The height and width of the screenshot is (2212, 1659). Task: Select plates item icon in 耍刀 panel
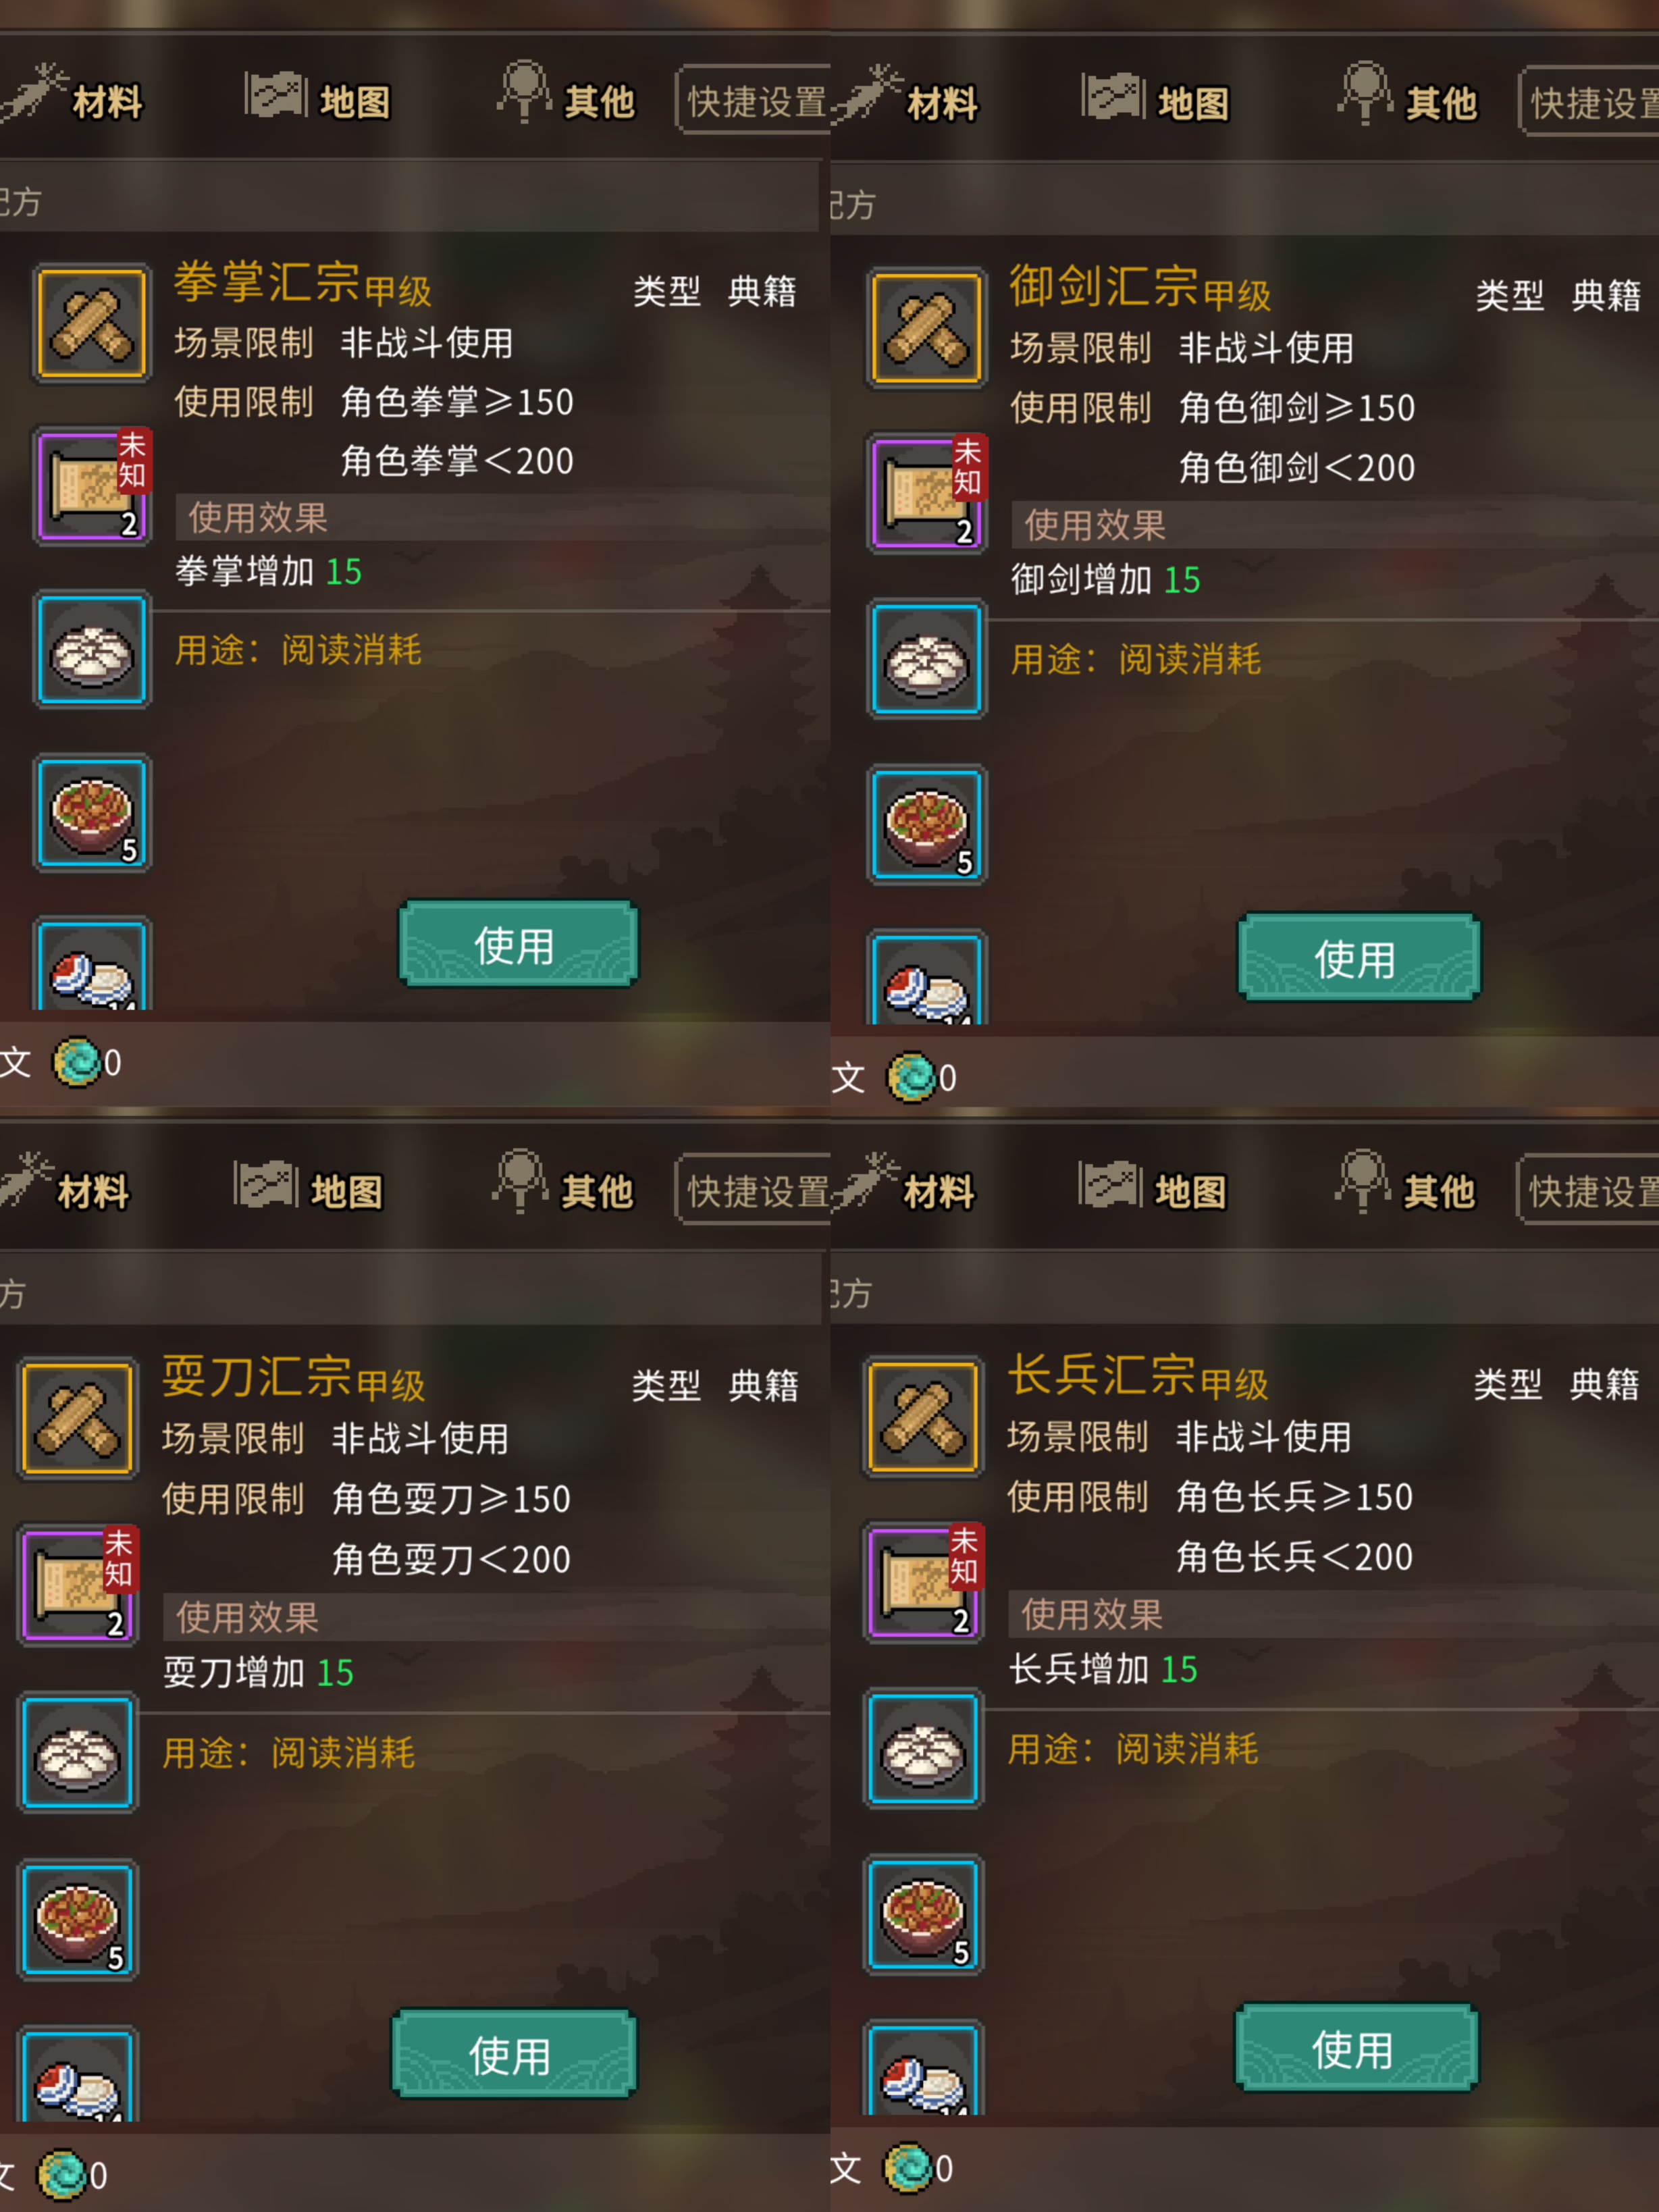point(78,2074)
